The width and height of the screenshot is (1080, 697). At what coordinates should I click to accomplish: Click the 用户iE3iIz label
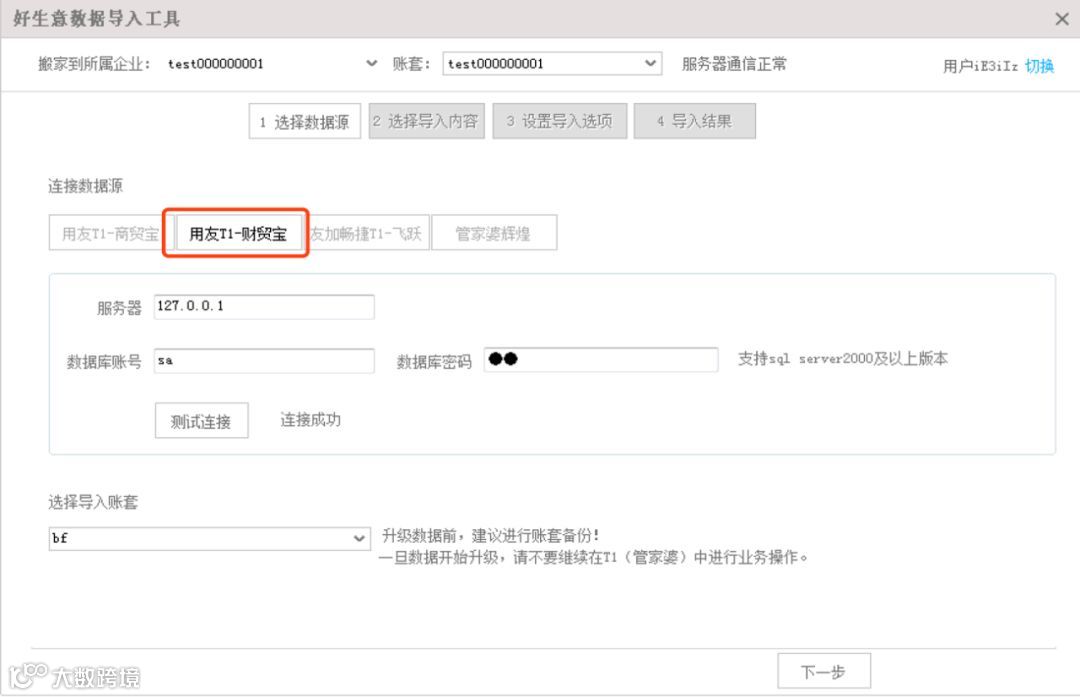click(x=979, y=66)
